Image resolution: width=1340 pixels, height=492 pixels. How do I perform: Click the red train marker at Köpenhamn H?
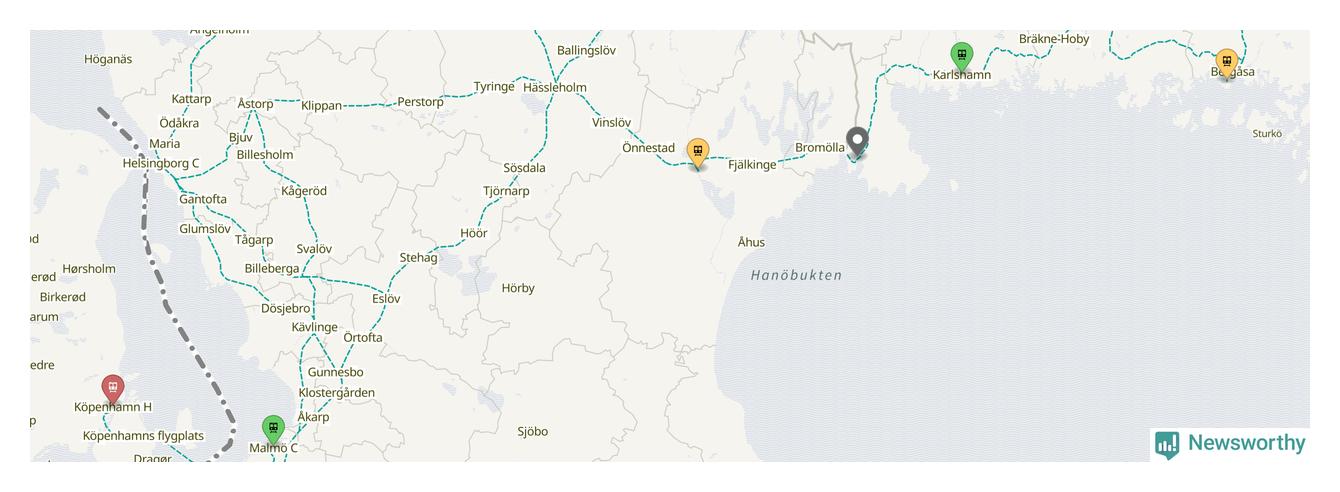pos(113,388)
